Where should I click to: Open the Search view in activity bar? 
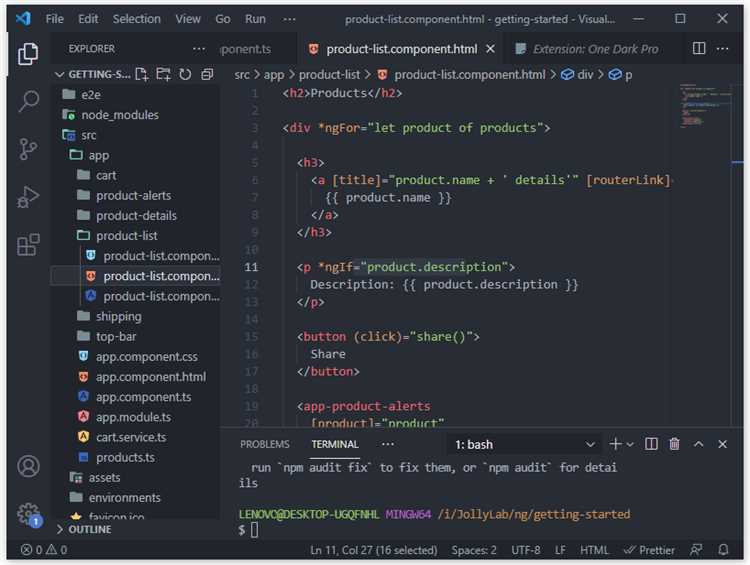[28, 101]
